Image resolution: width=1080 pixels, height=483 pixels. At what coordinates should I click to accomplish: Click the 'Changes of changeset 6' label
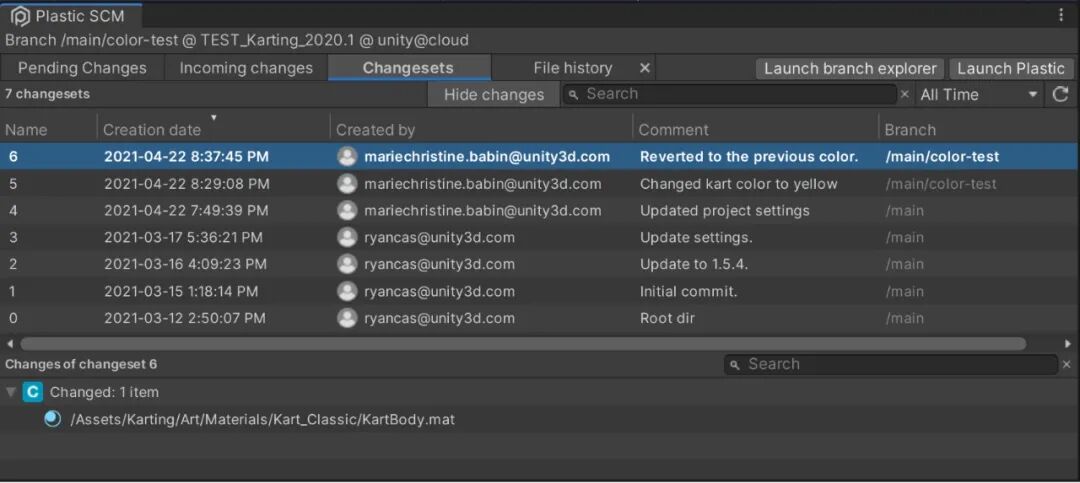click(x=81, y=364)
